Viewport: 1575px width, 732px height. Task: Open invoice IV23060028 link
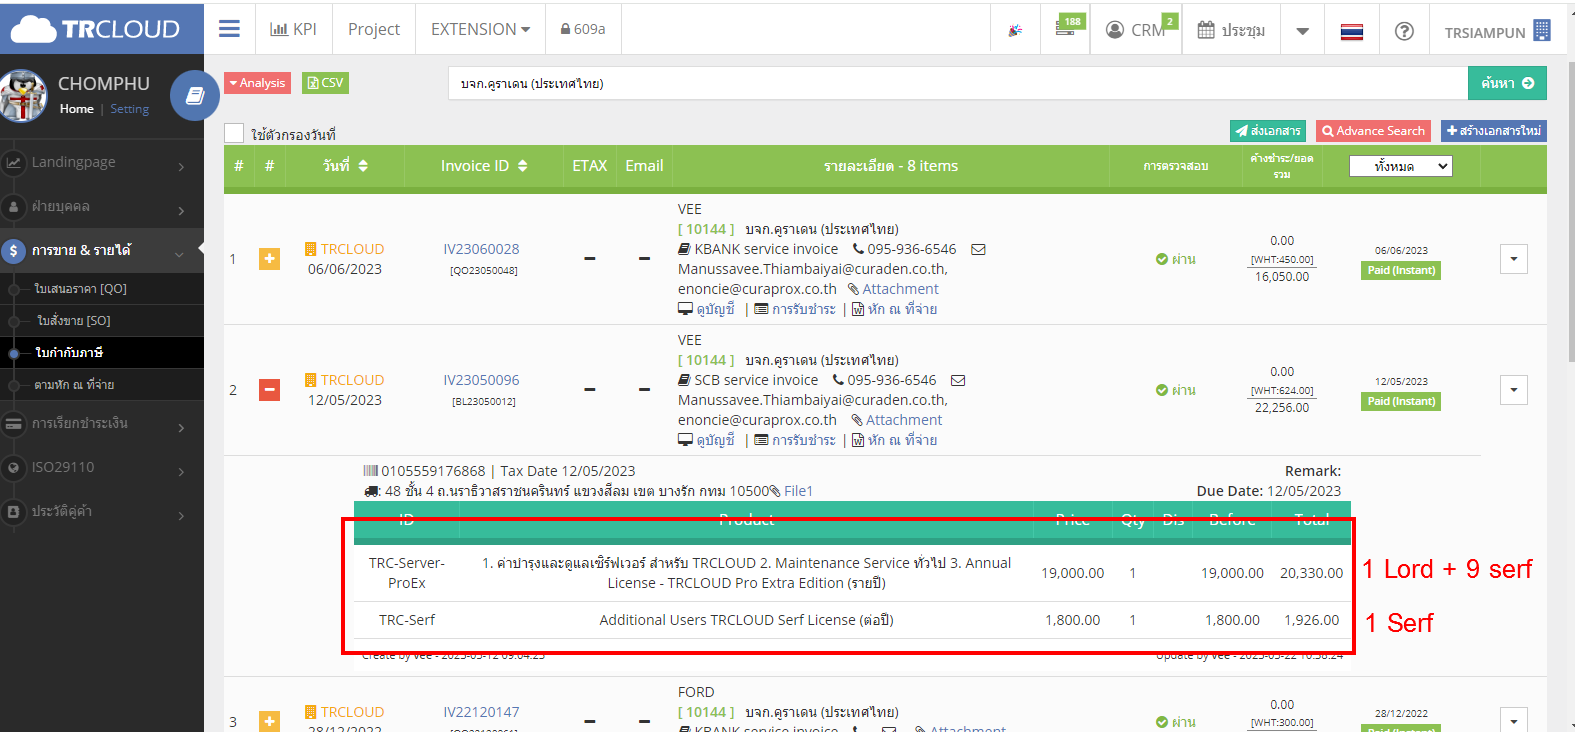pos(481,249)
